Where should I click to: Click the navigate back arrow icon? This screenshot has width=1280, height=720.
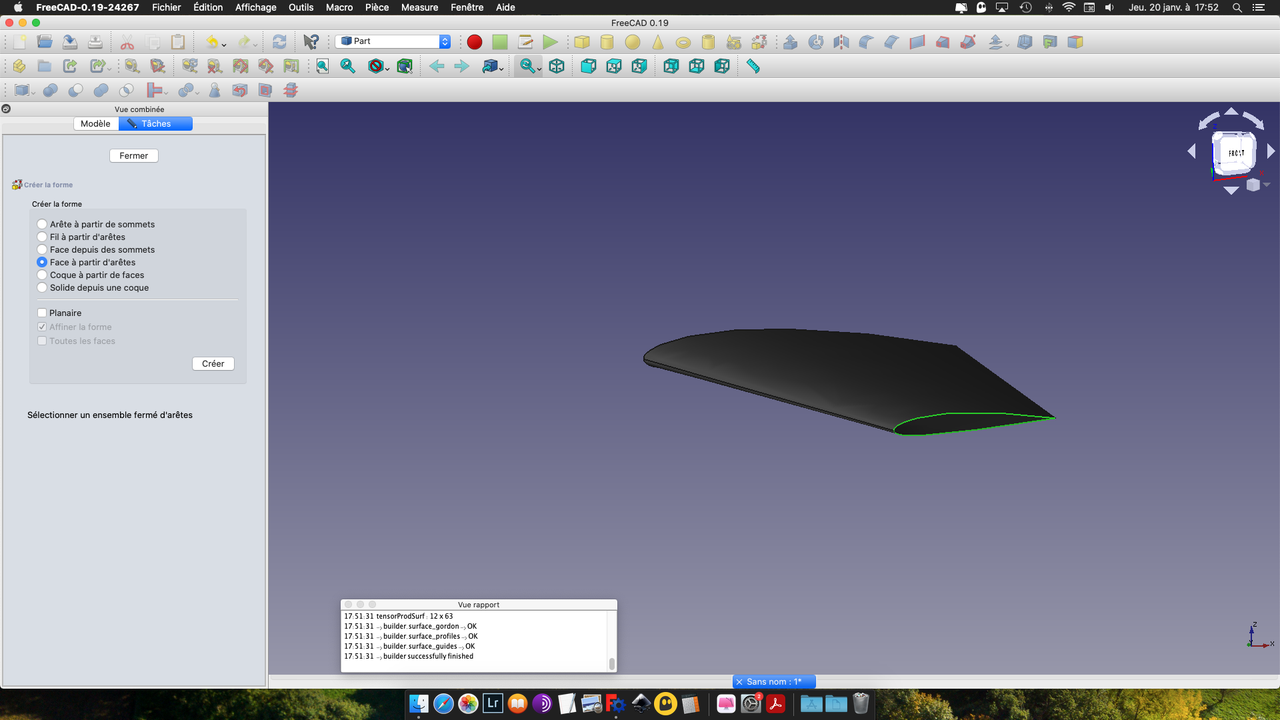(x=437, y=66)
